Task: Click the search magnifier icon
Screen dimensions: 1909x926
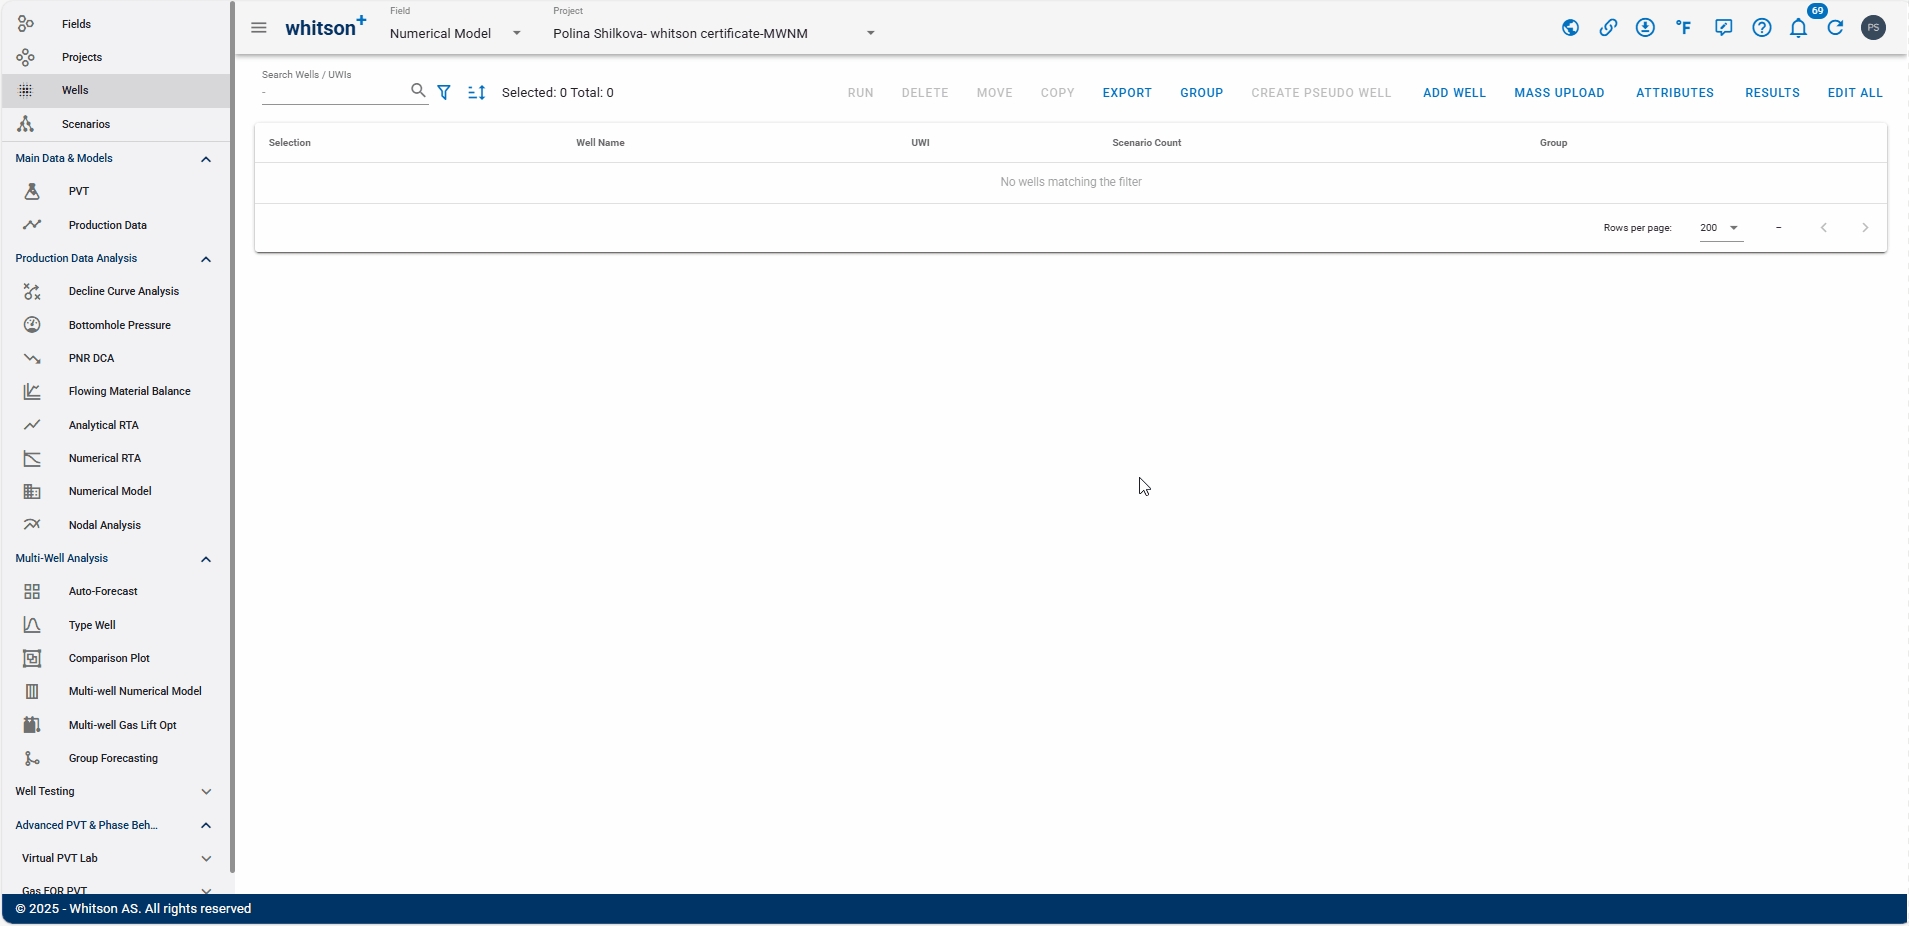Action: (x=418, y=90)
